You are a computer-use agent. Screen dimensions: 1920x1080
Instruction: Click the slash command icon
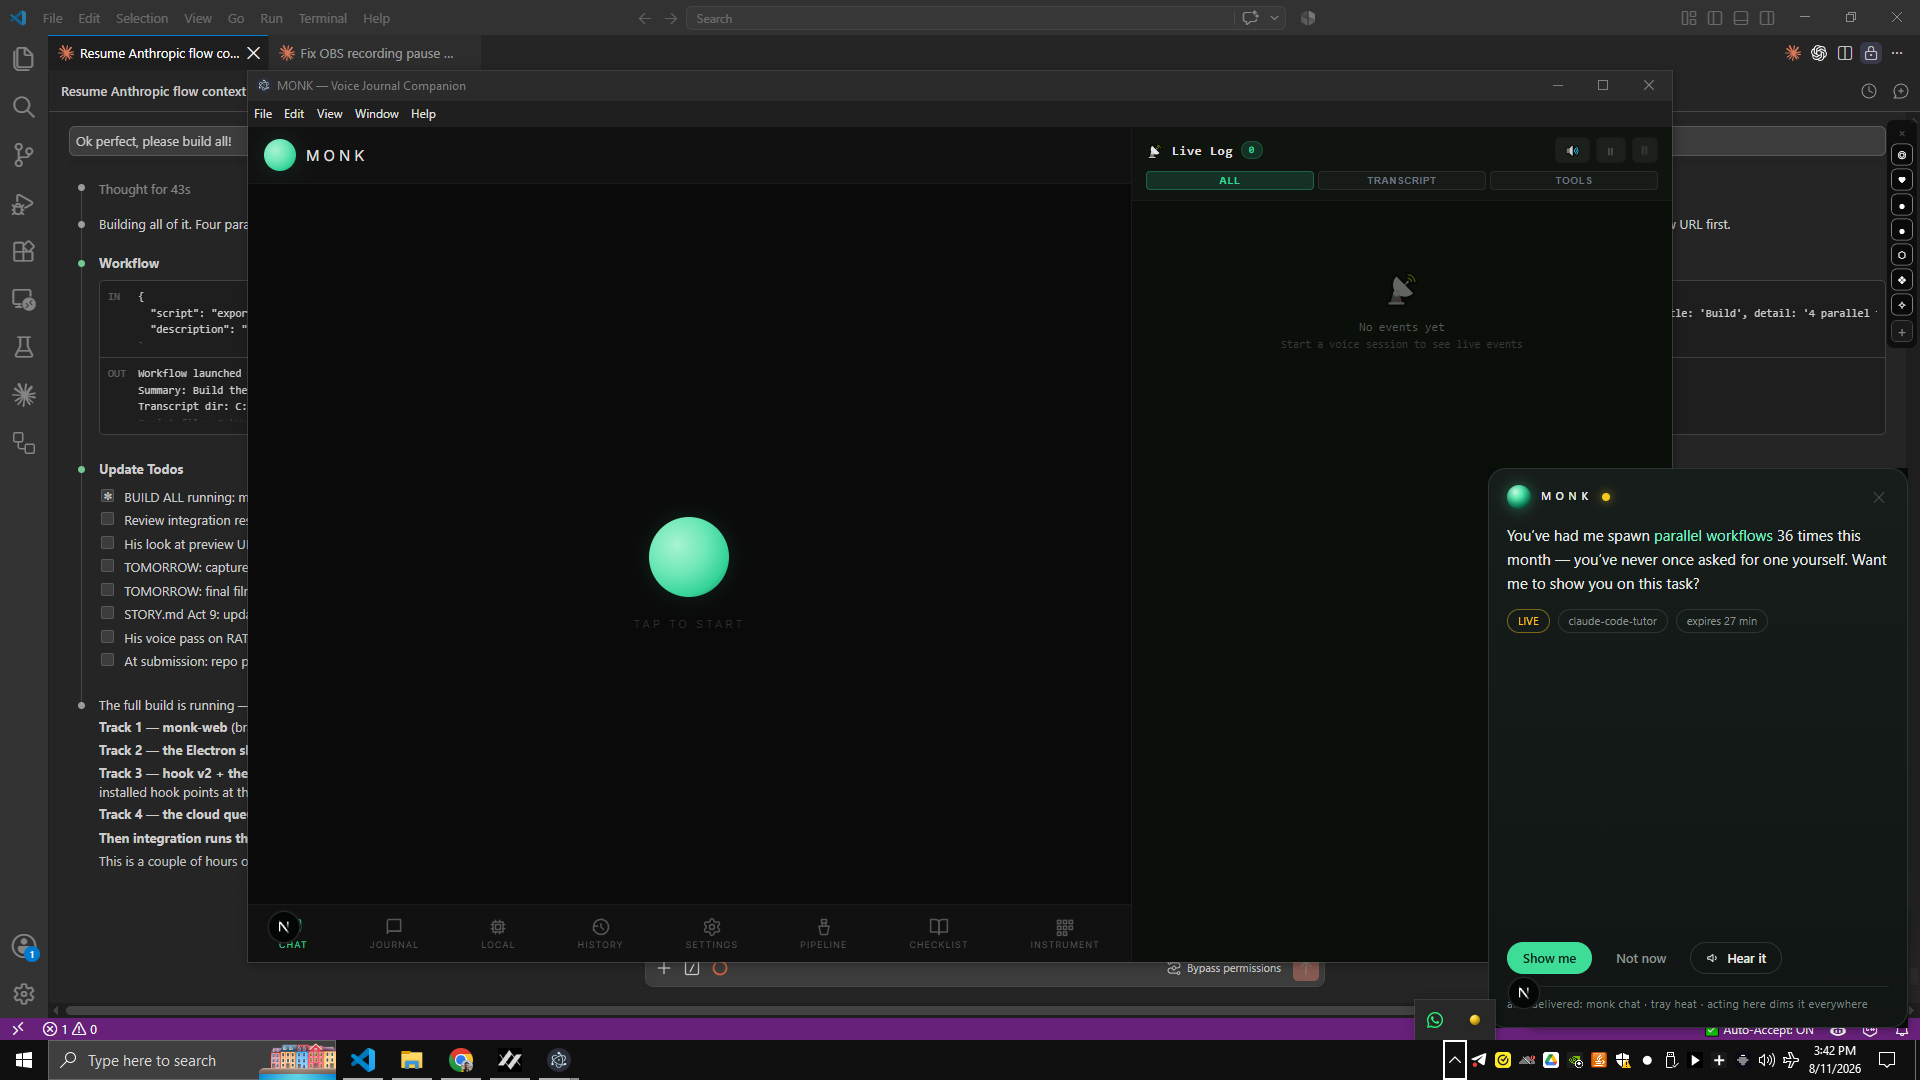692,968
